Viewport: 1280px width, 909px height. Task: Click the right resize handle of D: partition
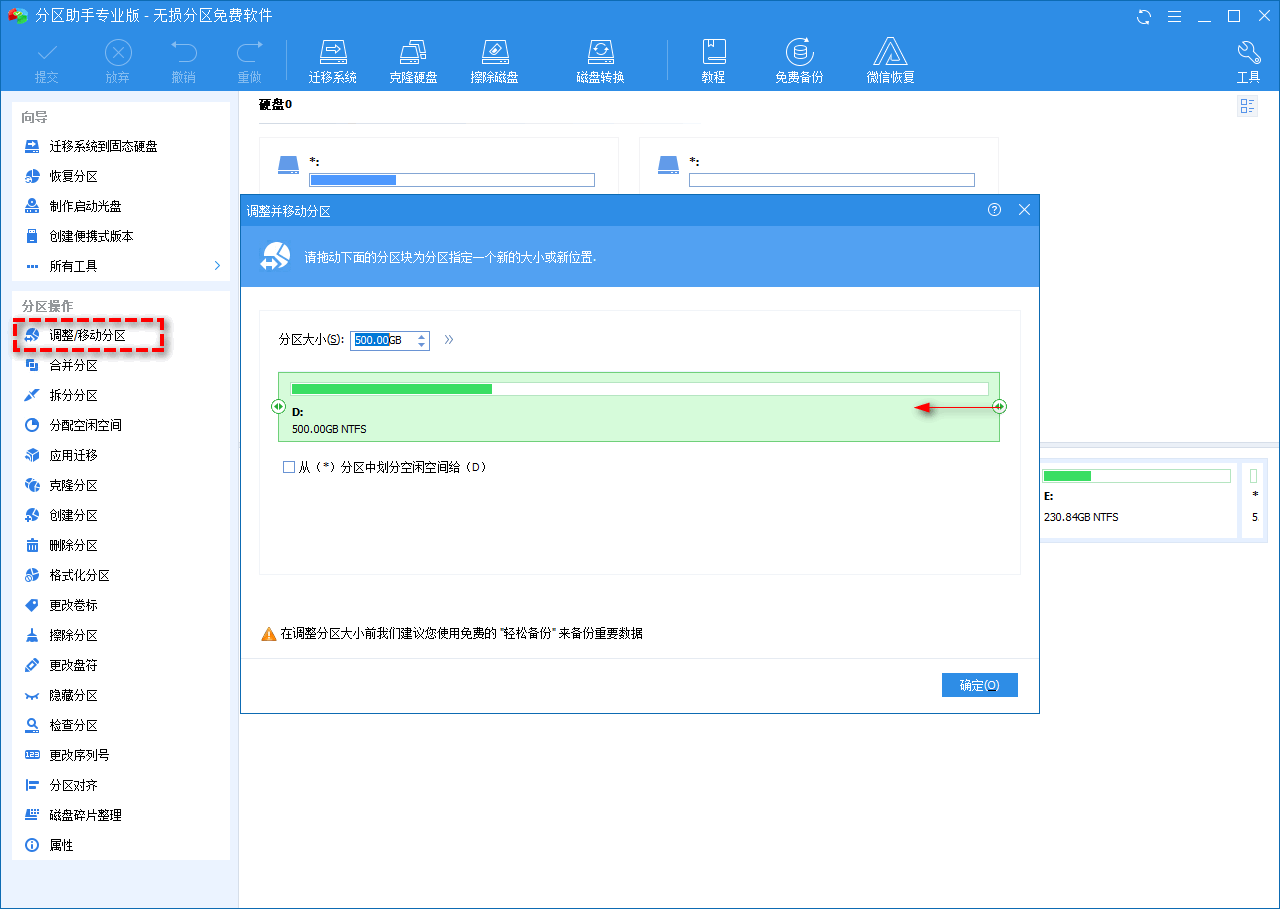[999, 407]
